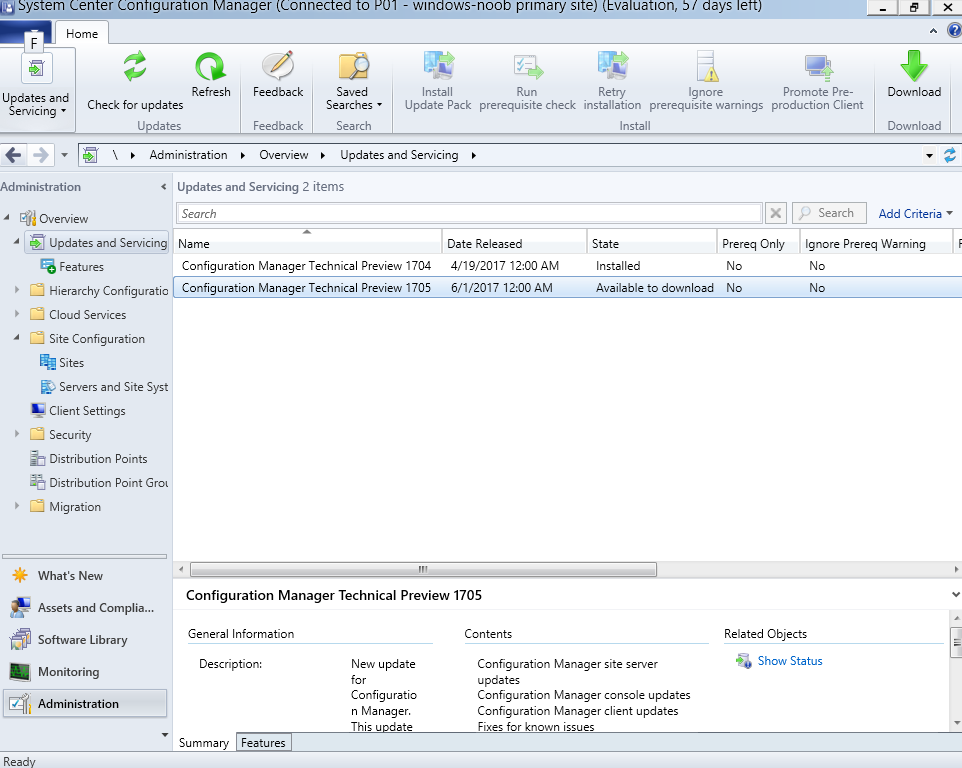The image size is (962, 768).
Task: Open the Home ribbon tab
Action: 82,34
